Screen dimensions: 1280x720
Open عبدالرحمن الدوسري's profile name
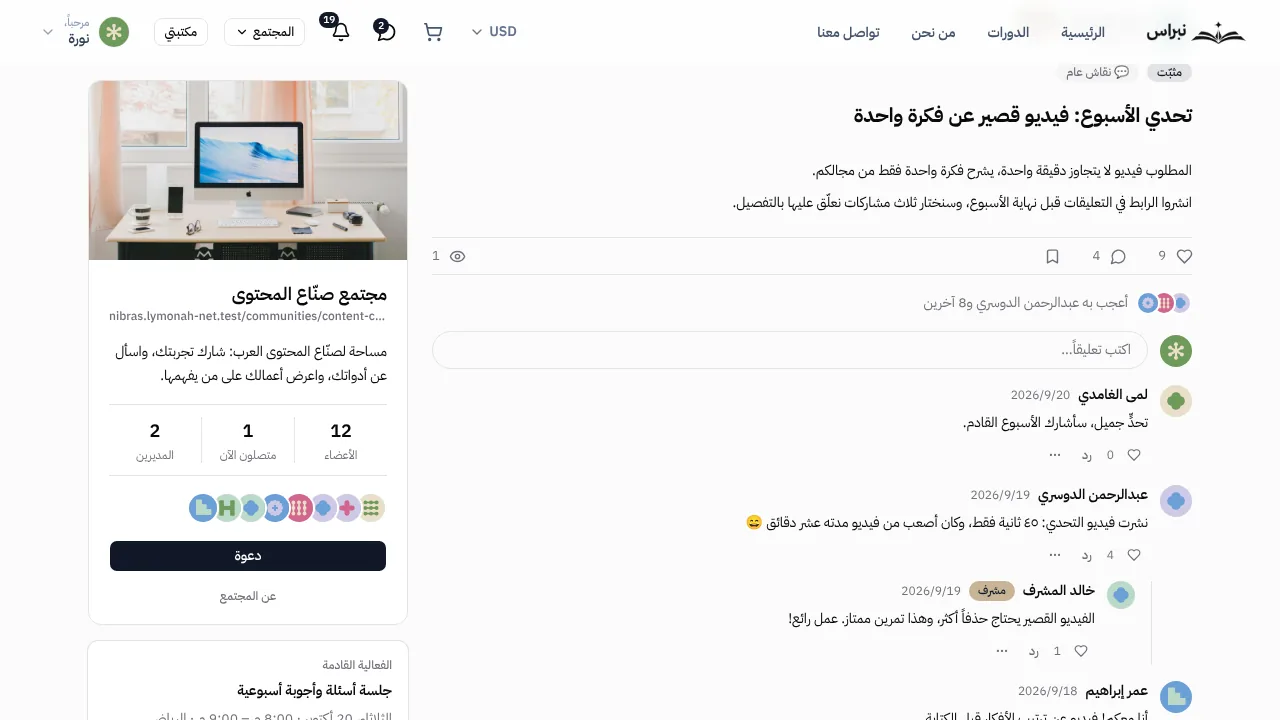(x=1093, y=495)
